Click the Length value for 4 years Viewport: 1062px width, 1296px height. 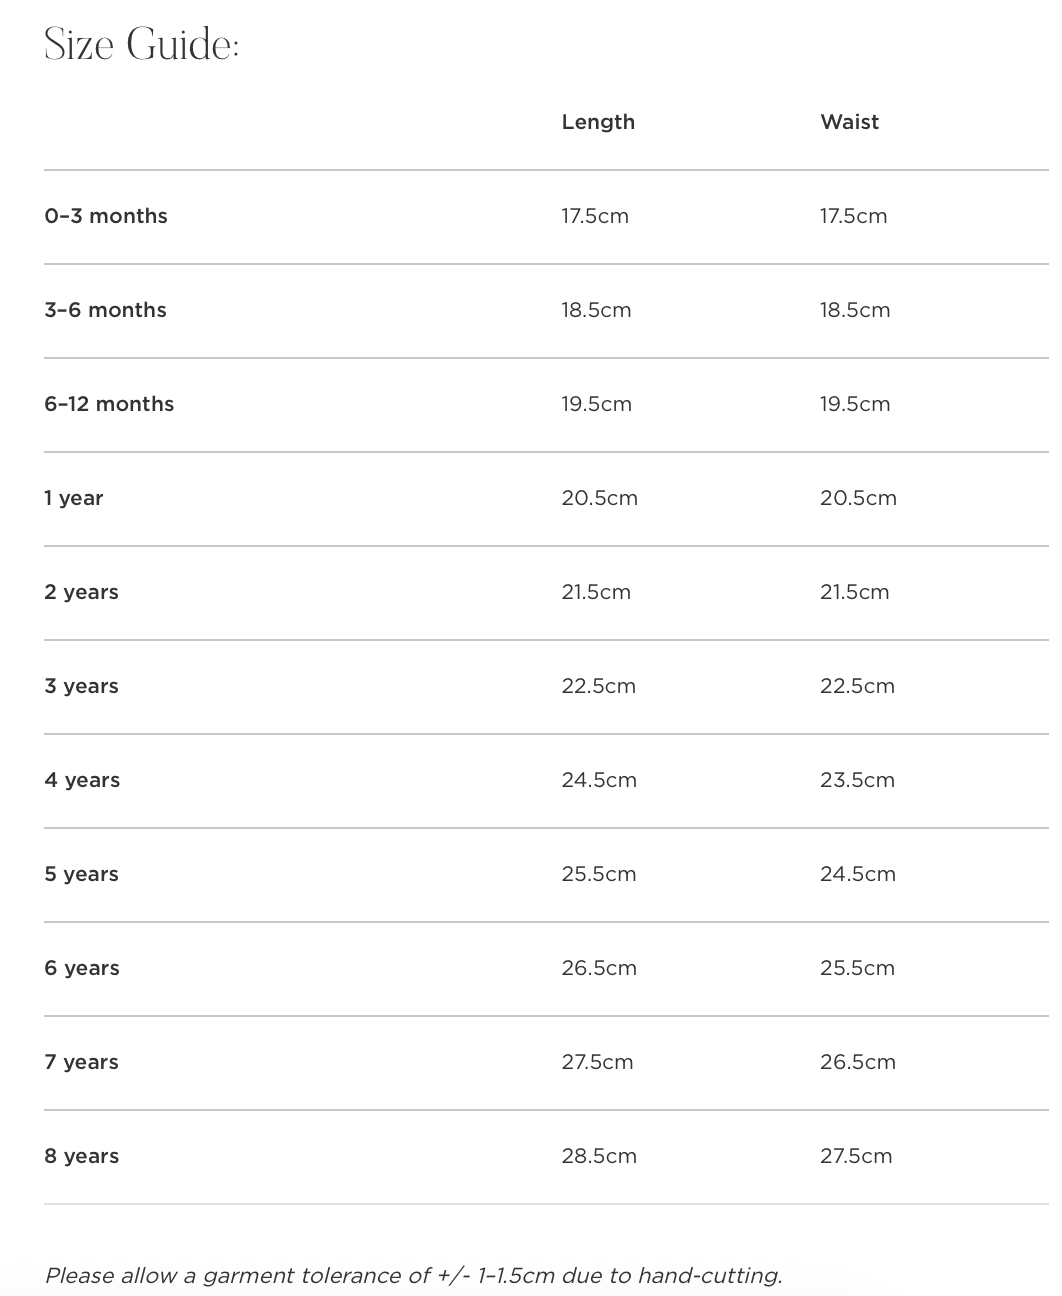(x=598, y=780)
